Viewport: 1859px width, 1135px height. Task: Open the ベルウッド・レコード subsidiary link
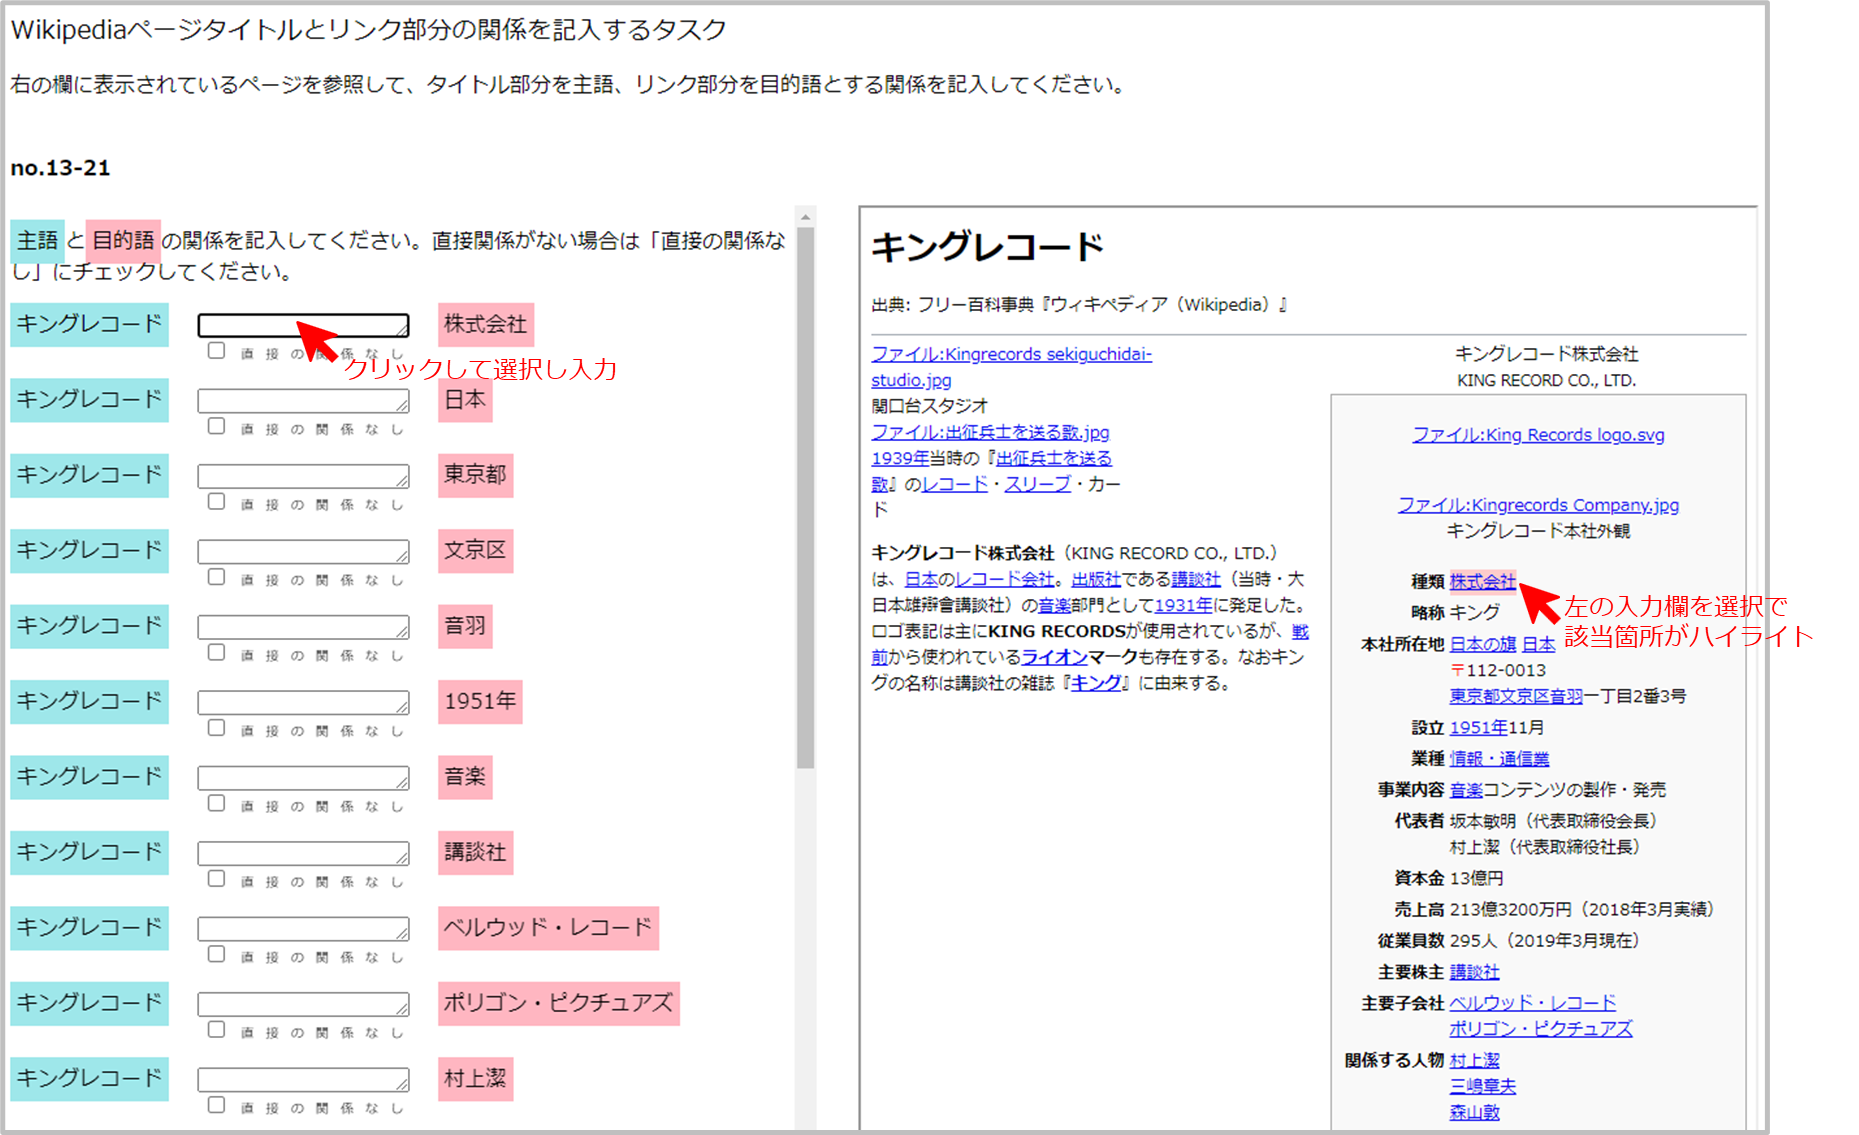point(1531,1002)
